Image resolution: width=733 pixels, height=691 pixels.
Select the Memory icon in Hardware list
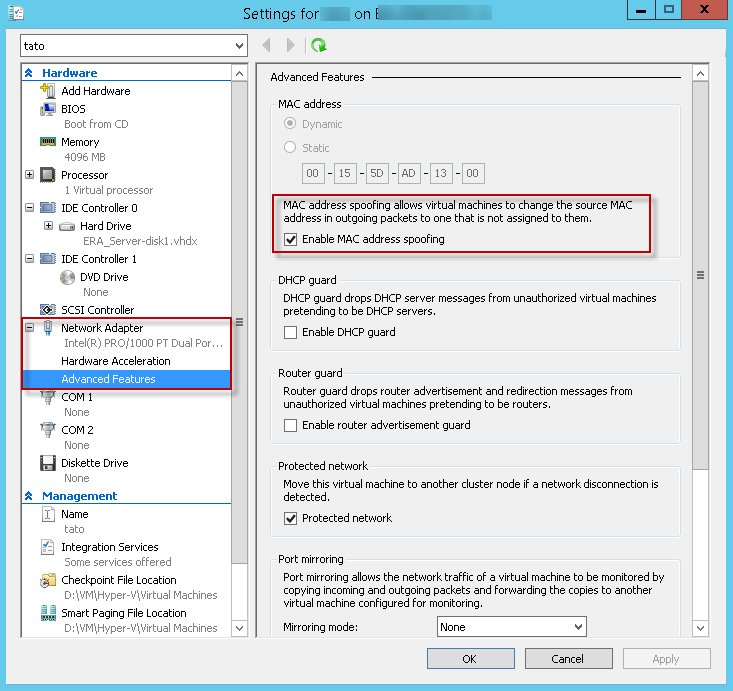(47, 142)
